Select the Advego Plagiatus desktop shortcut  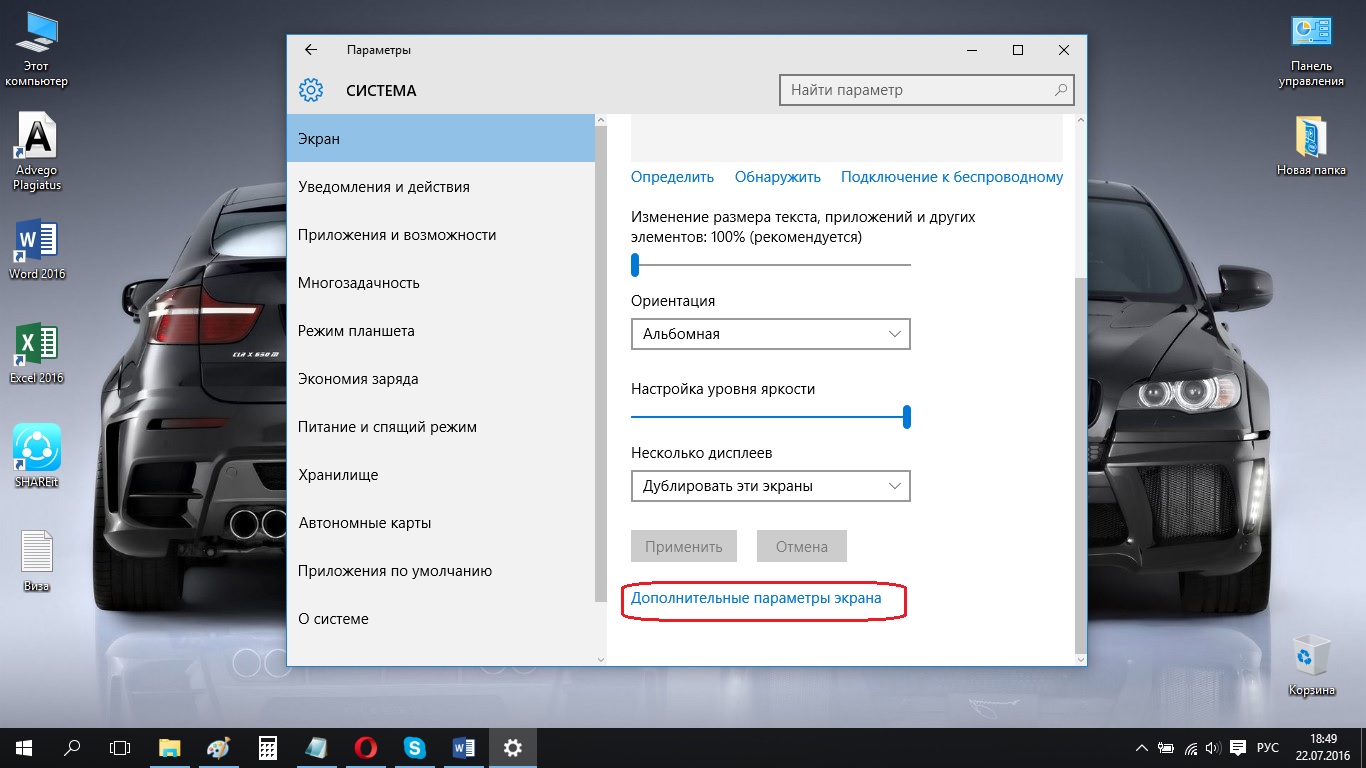pos(36,151)
